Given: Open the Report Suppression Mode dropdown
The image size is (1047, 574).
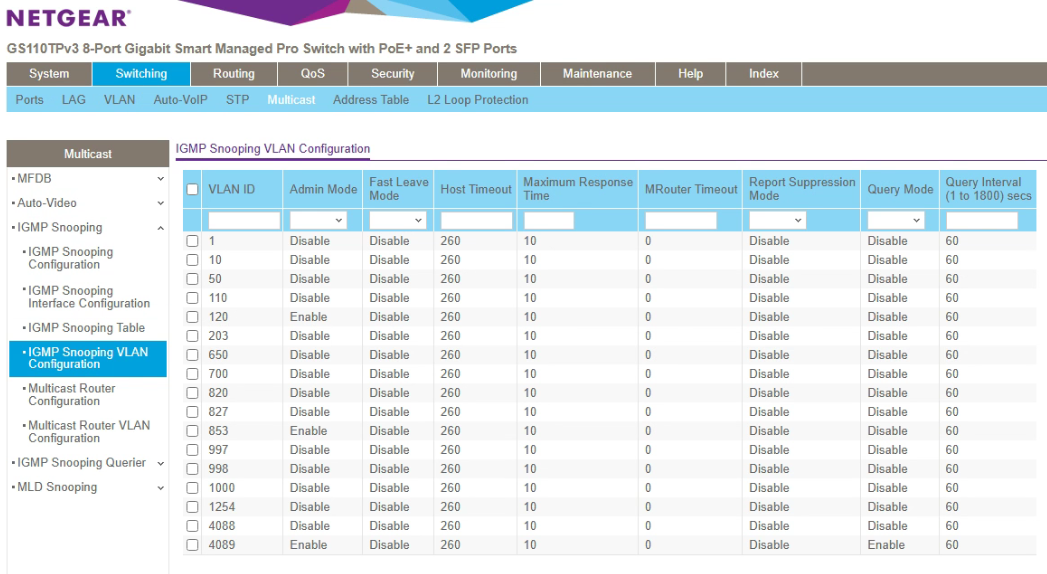Looking at the screenshot, I should [x=777, y=220].
